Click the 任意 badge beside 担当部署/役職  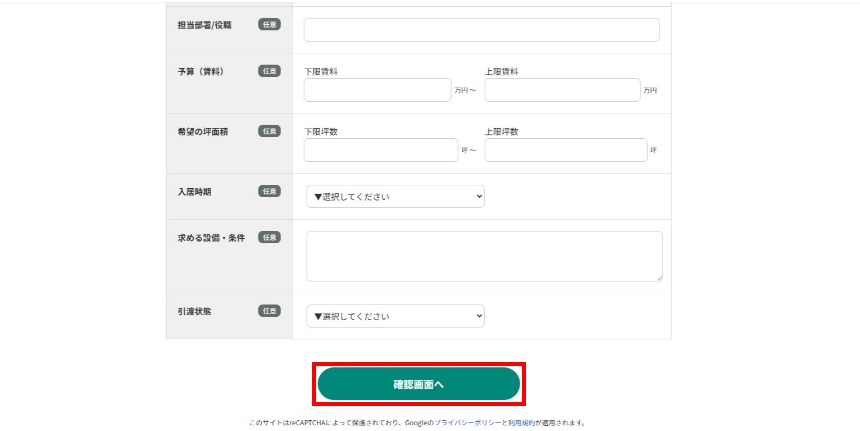[269, 24]
